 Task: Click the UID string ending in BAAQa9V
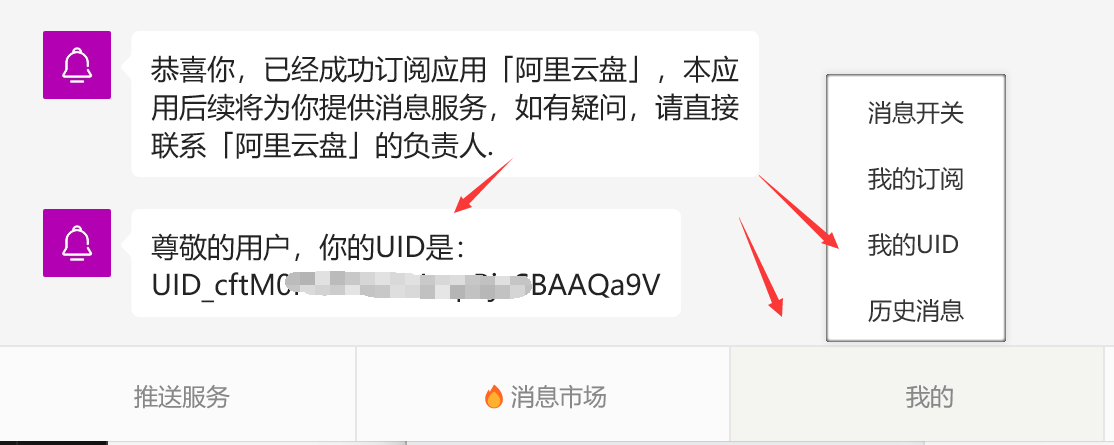pyautogui.click(x=406, y=285)
